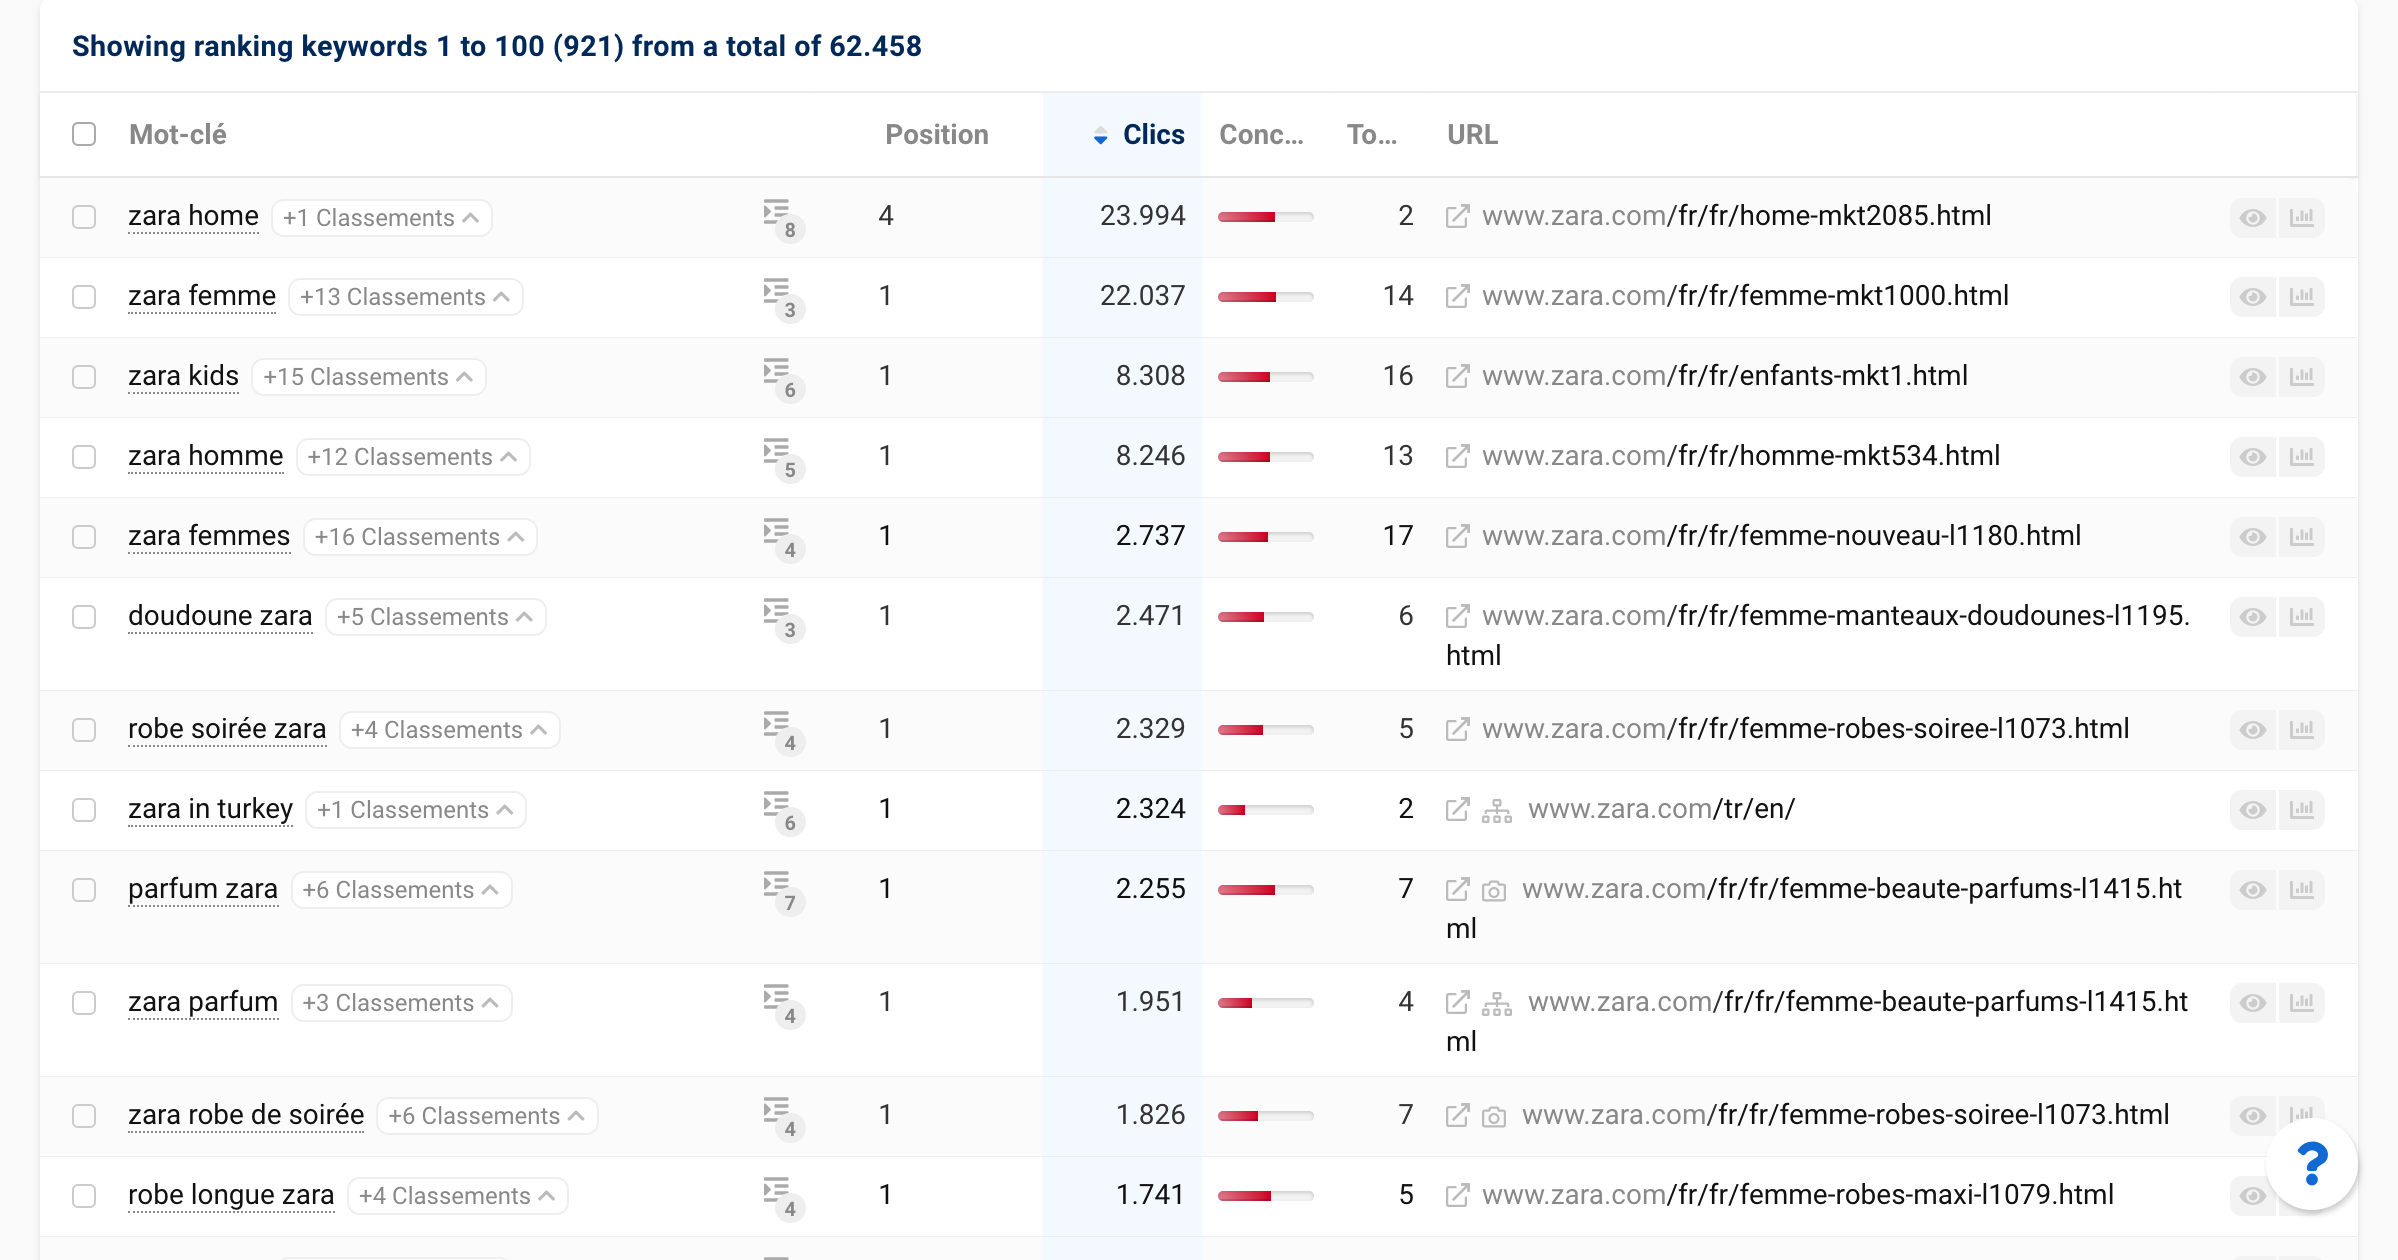Select the zara home row checkbox
The height and width of the screenshot is (1260, 2398).
[84, 217]
